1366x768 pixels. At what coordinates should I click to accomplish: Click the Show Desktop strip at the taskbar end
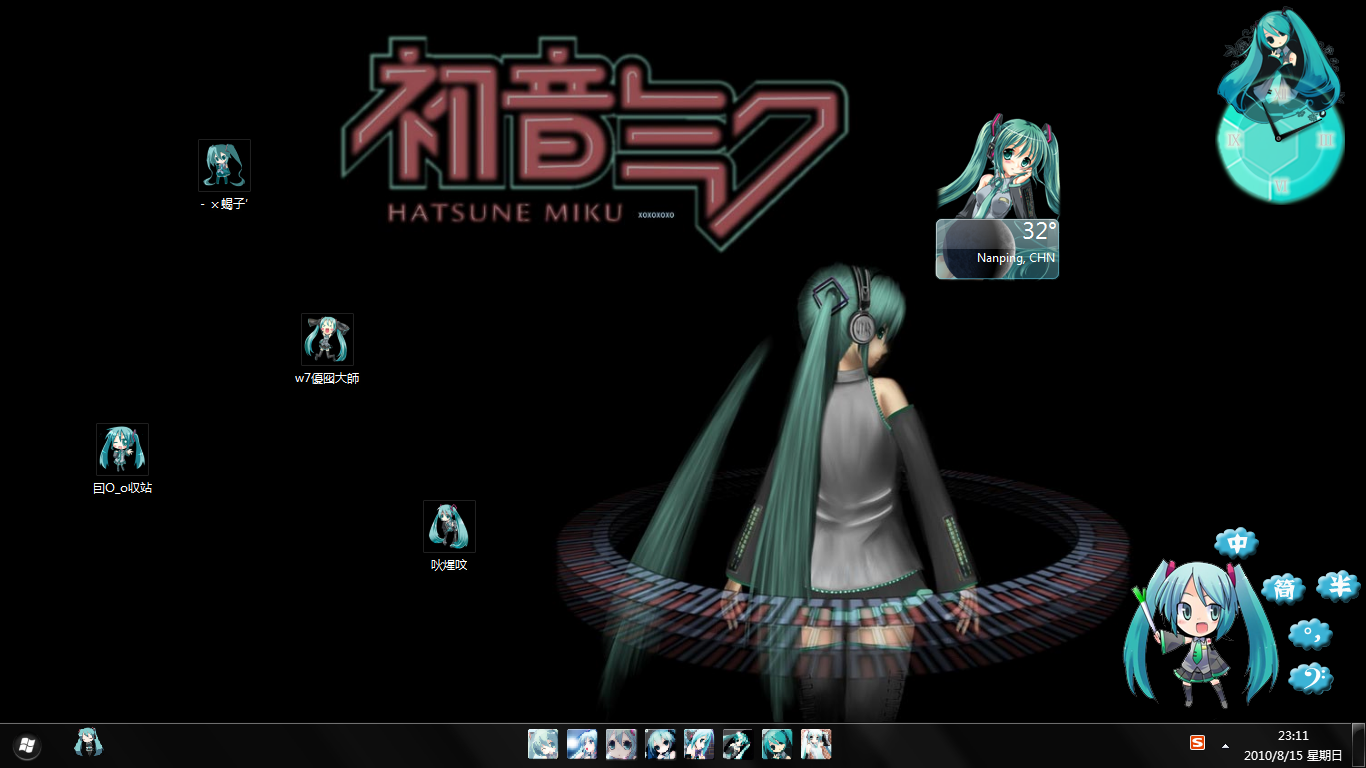click(x=1358, y=745)
